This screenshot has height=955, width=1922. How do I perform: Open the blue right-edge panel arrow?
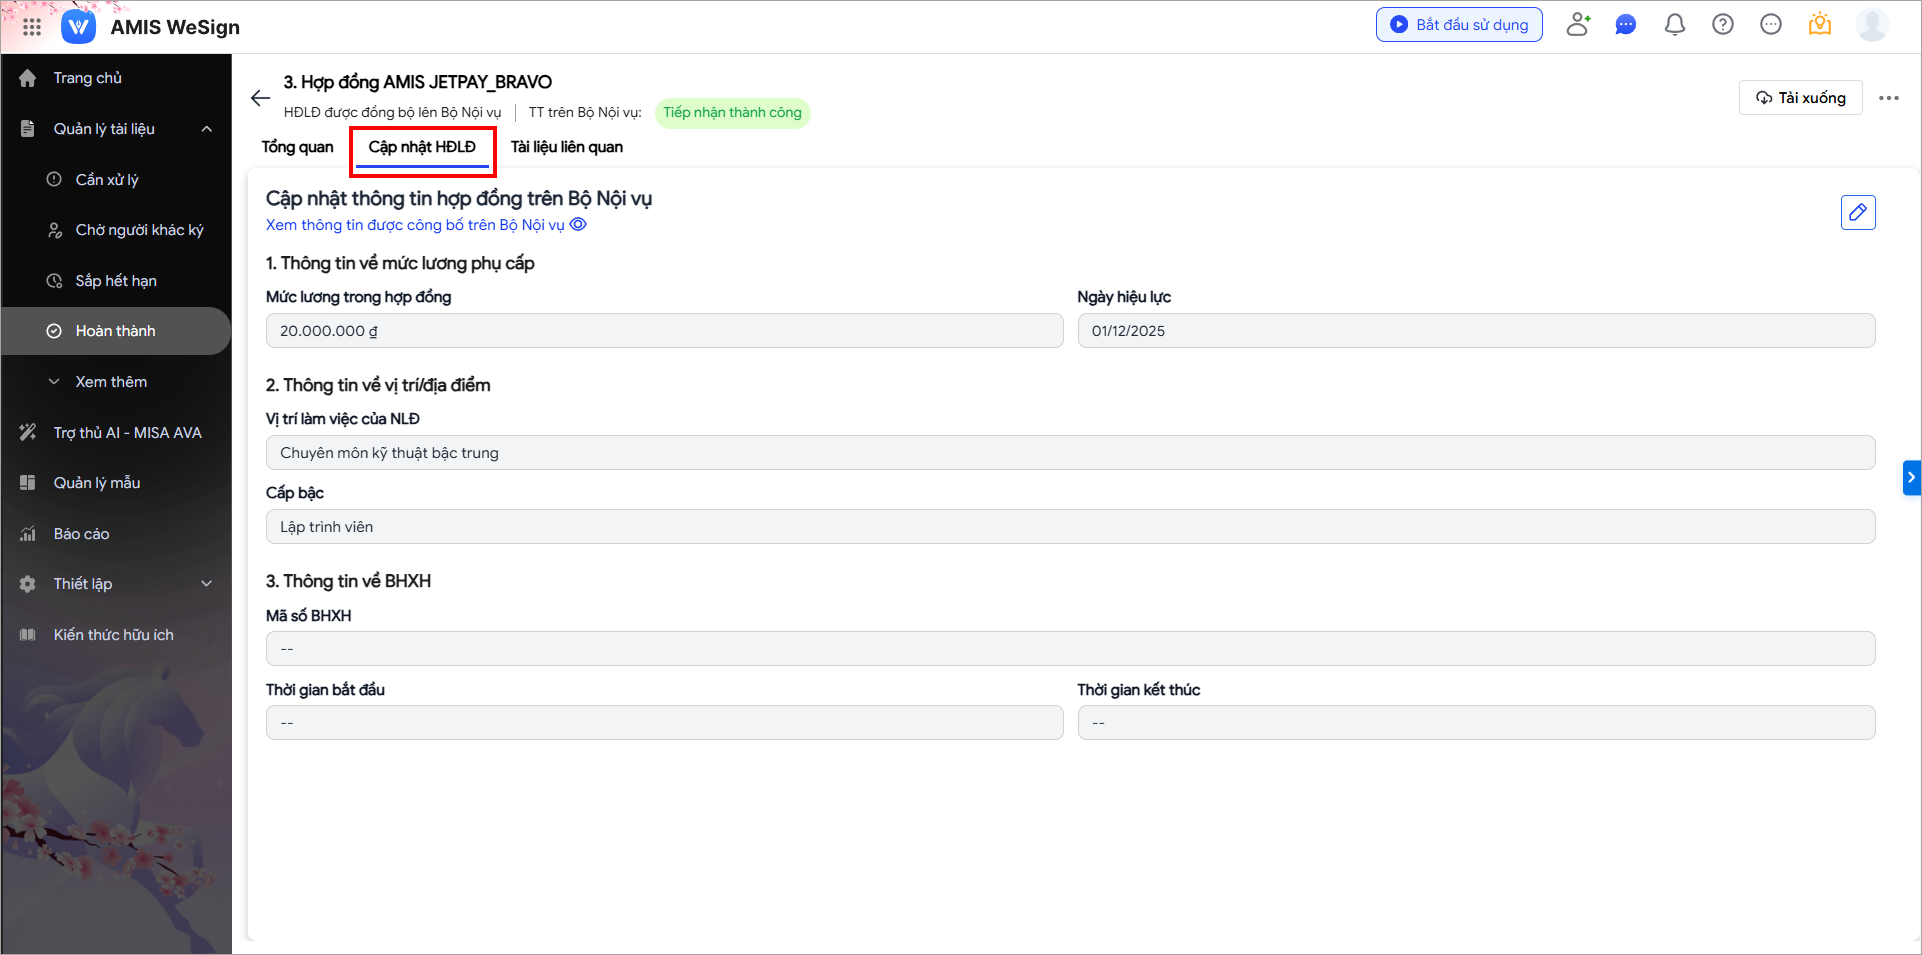(x=1911, y=478)
